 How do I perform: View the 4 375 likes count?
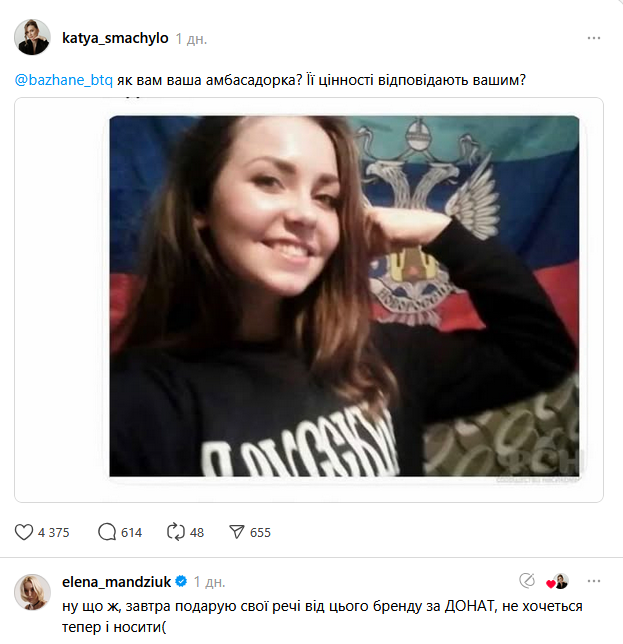[x=54, y=533]
